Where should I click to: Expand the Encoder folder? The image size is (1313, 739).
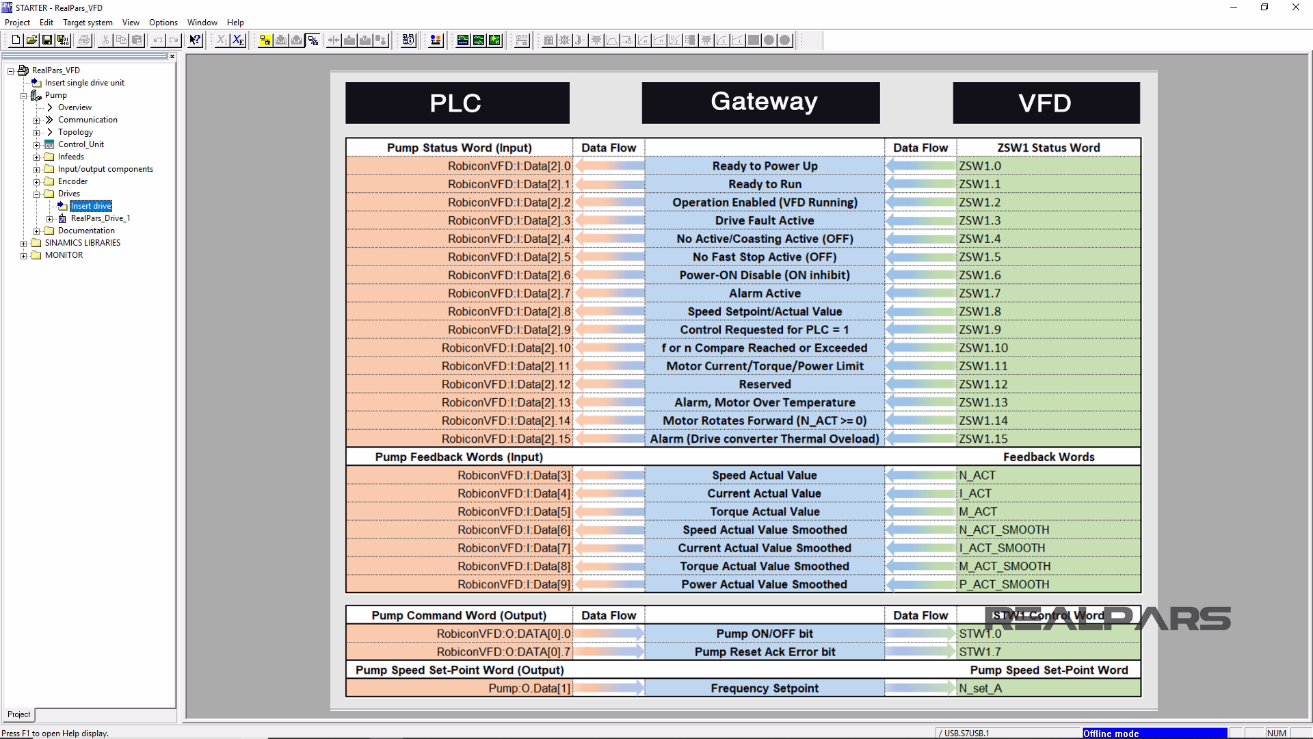click(37, 181)
